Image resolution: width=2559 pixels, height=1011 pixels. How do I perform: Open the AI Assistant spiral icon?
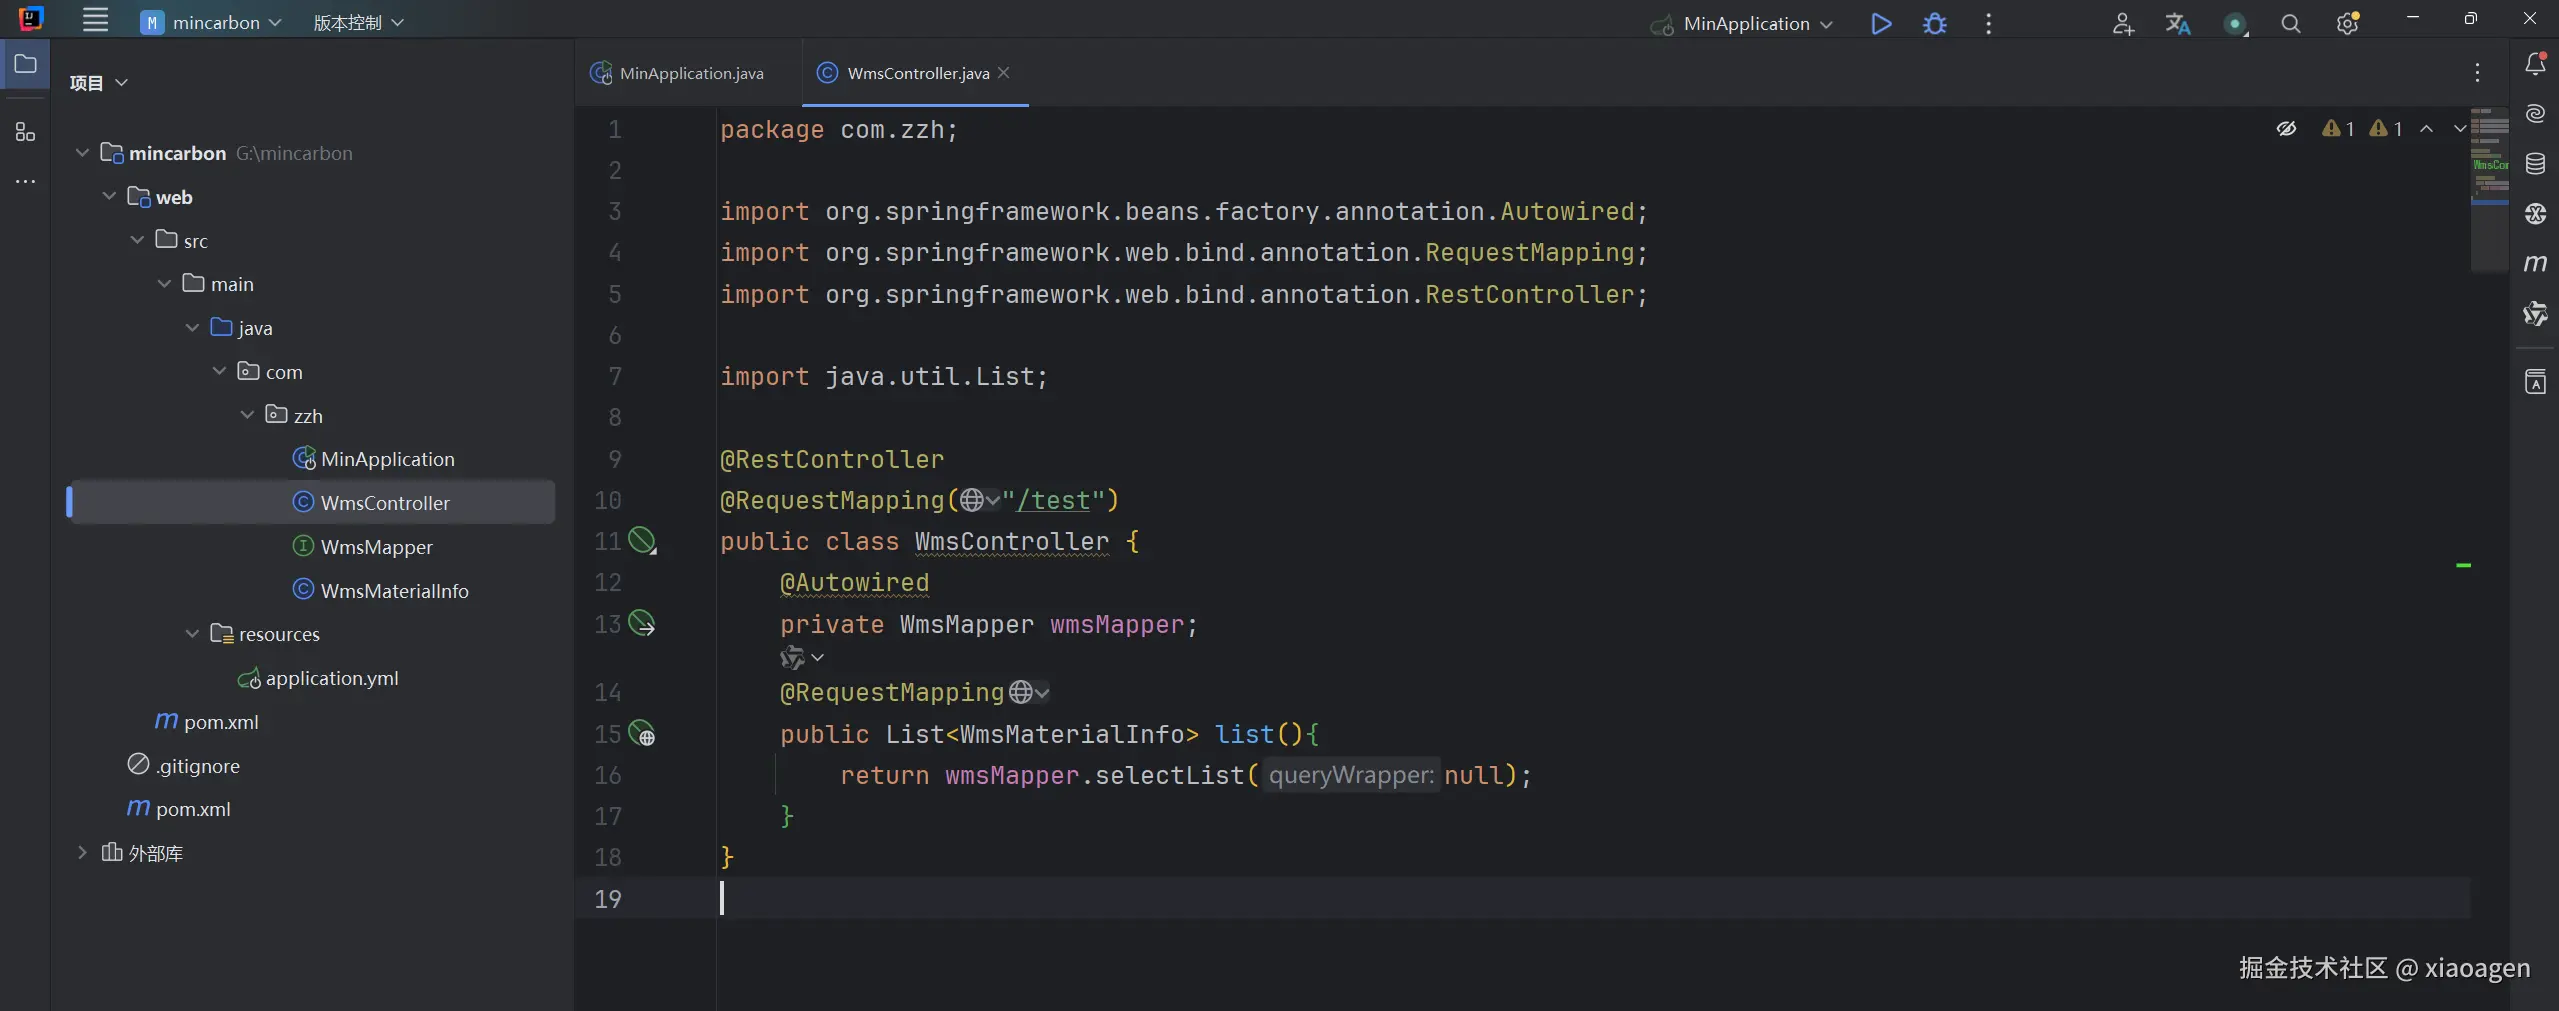[x=2535, y=114]
